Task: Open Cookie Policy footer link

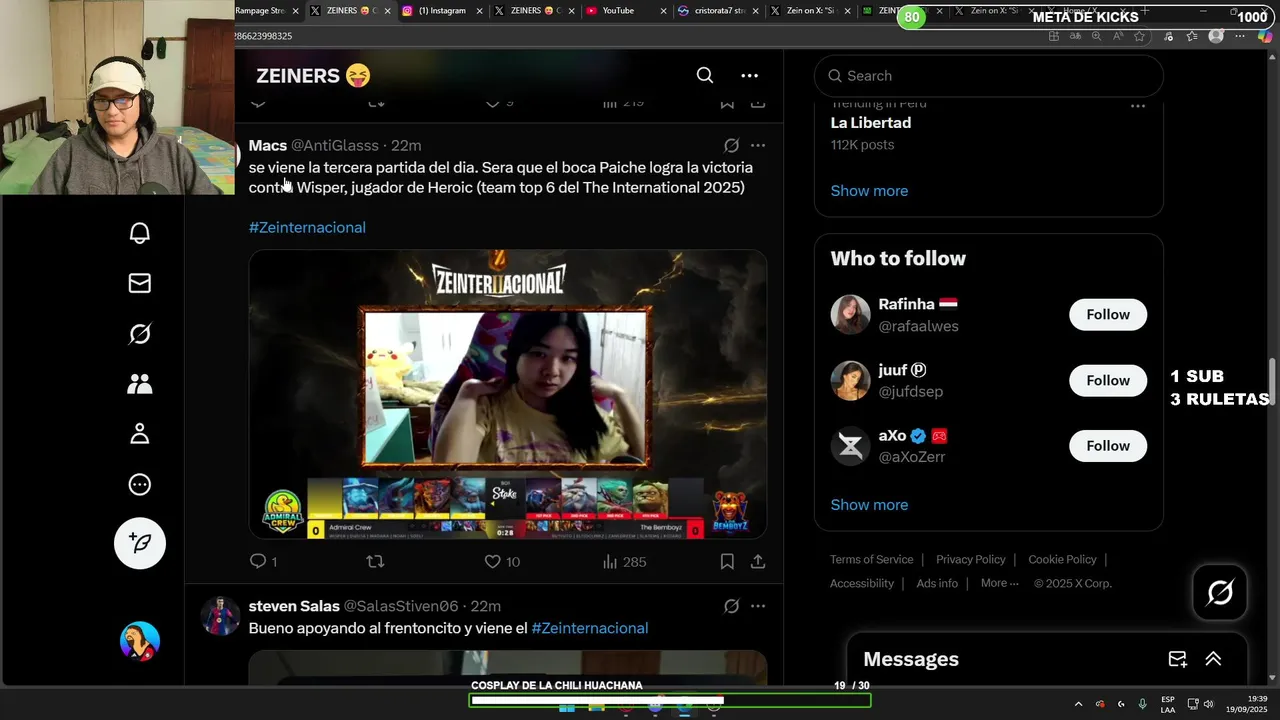Action: pos(1062,560)
